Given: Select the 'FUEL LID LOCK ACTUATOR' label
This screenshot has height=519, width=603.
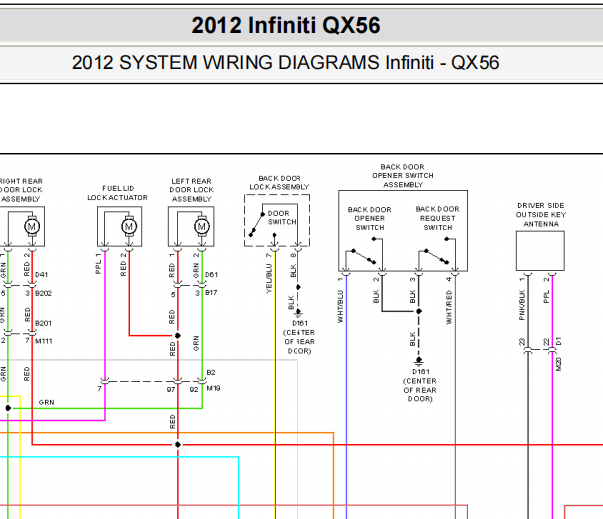Looking at the screenshot, I should (117, 193).
